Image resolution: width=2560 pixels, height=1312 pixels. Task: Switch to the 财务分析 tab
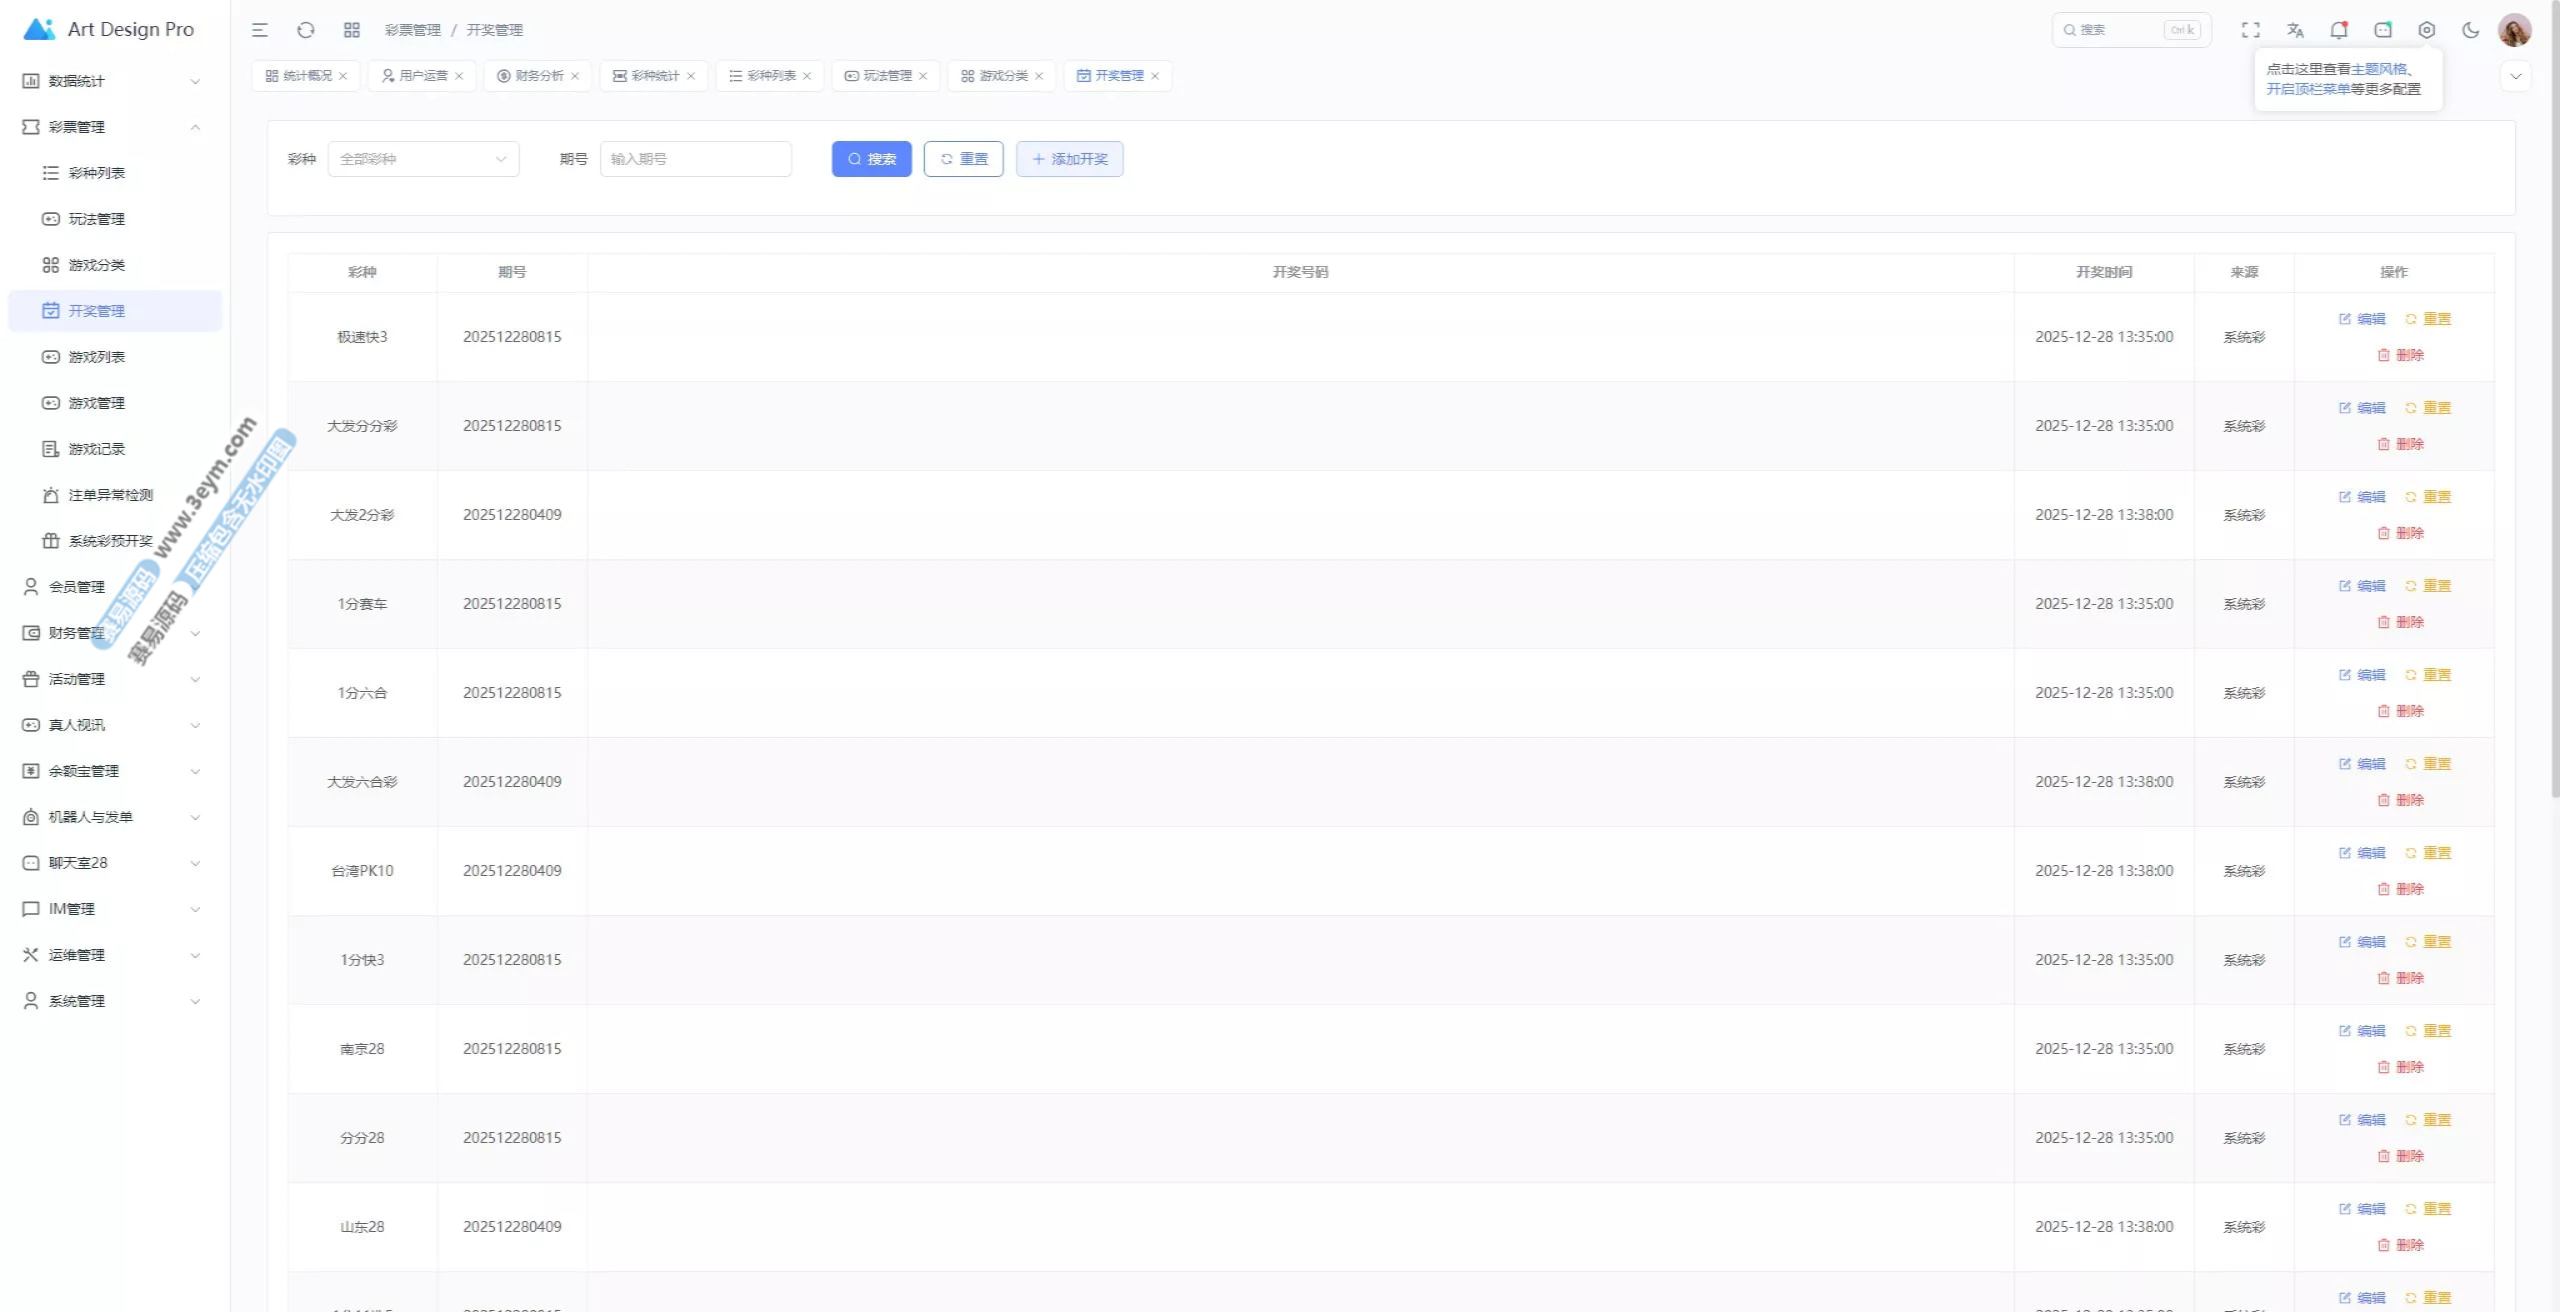539,76
